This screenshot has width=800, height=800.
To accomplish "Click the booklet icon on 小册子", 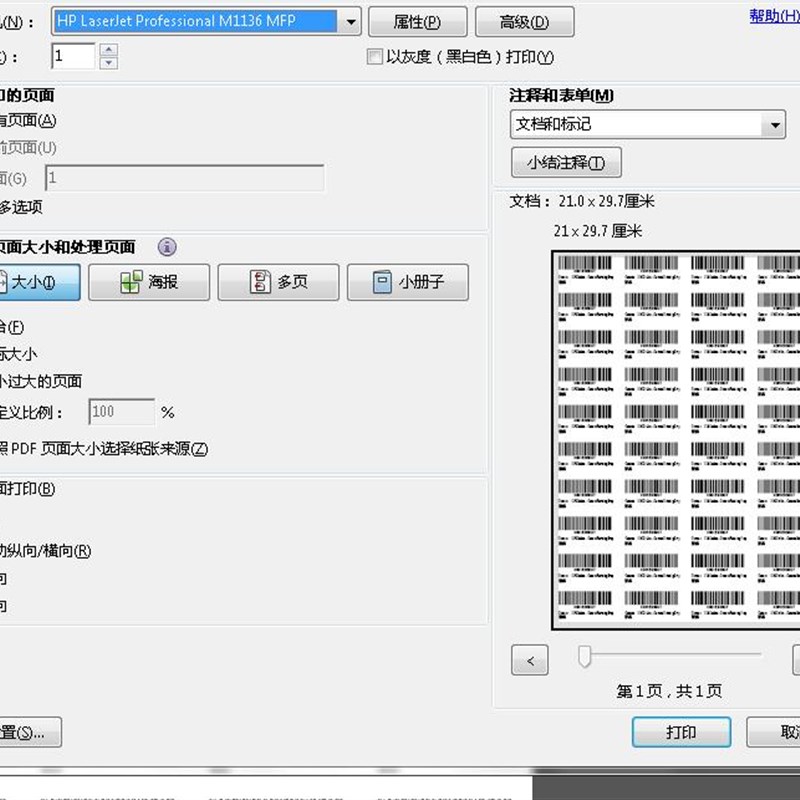I will tap(382, 282).
